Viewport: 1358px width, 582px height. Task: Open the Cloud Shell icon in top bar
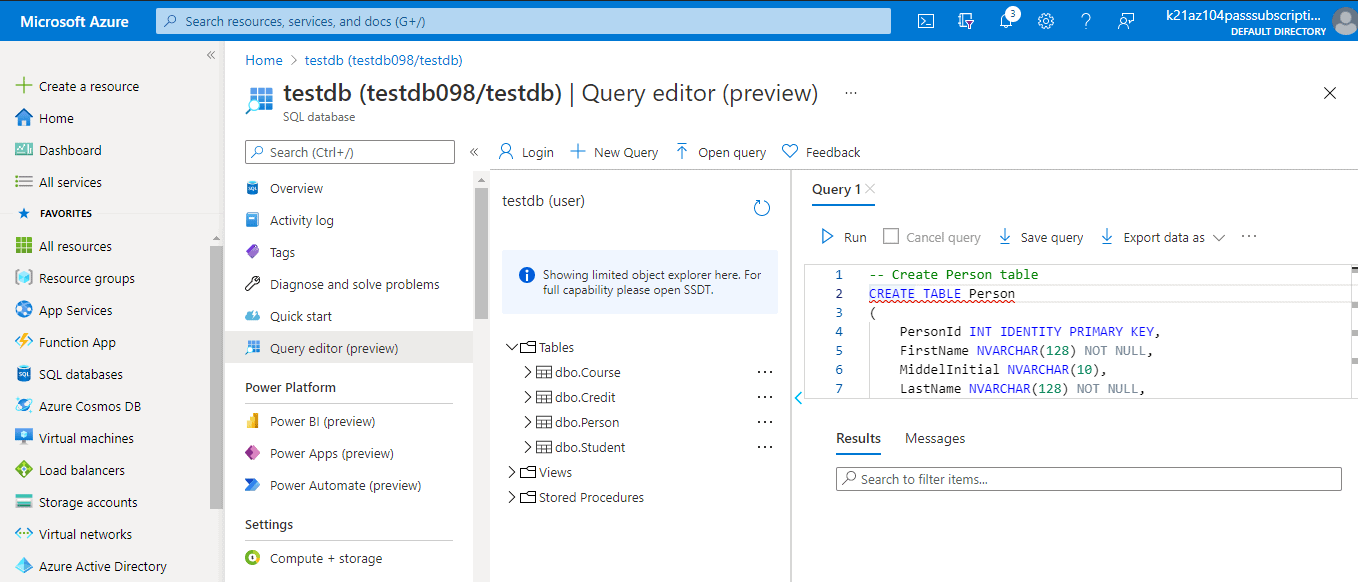point(925,20)
